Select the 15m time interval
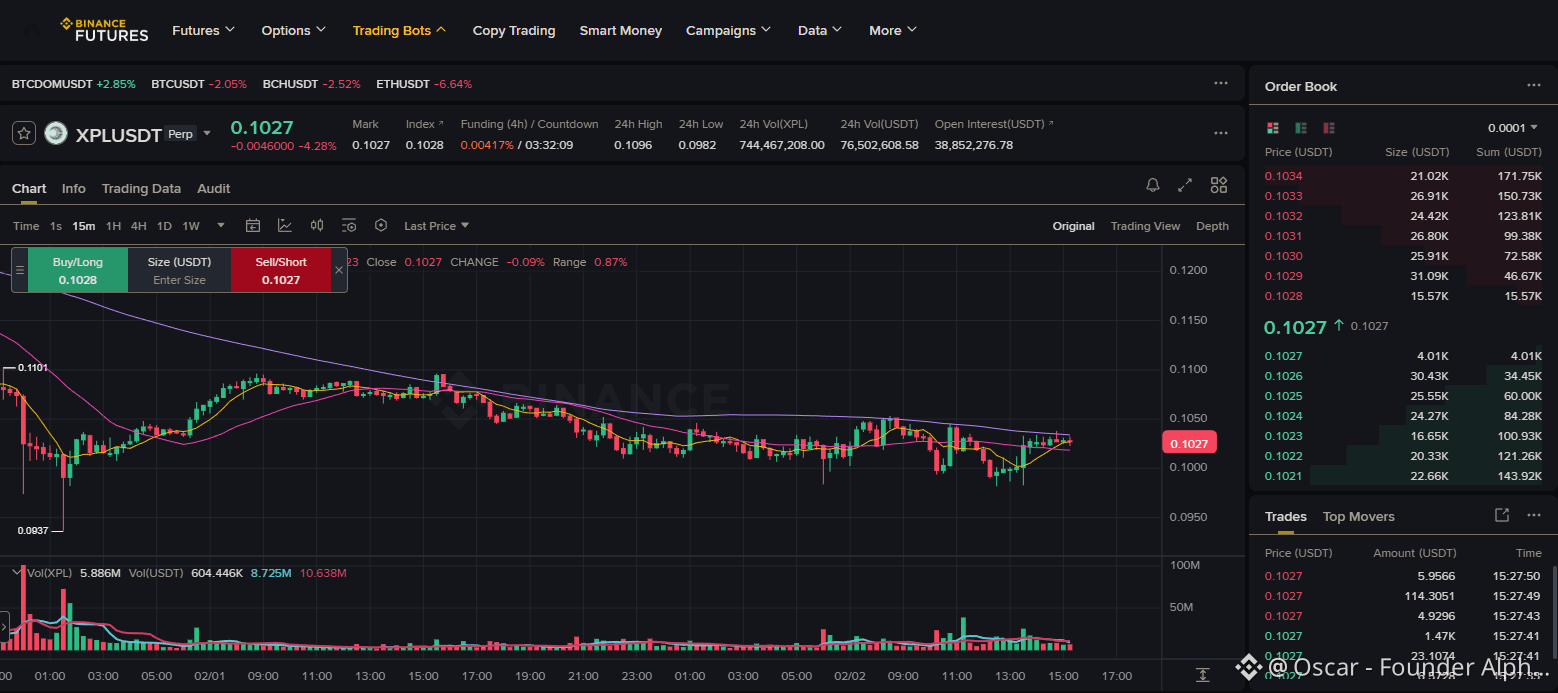1558x693 pixels. [84, 226]
